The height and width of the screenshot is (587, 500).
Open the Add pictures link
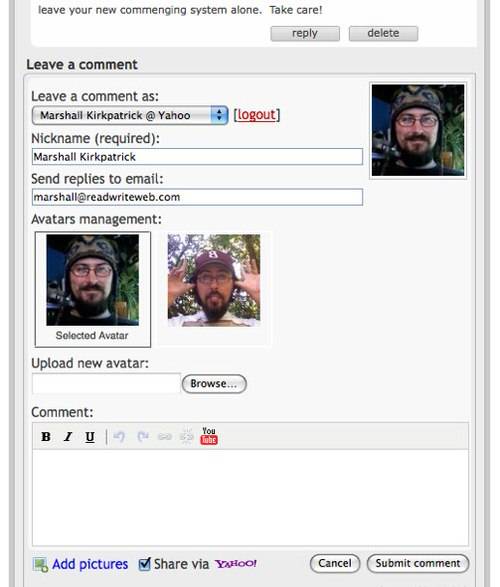[90, 564]
